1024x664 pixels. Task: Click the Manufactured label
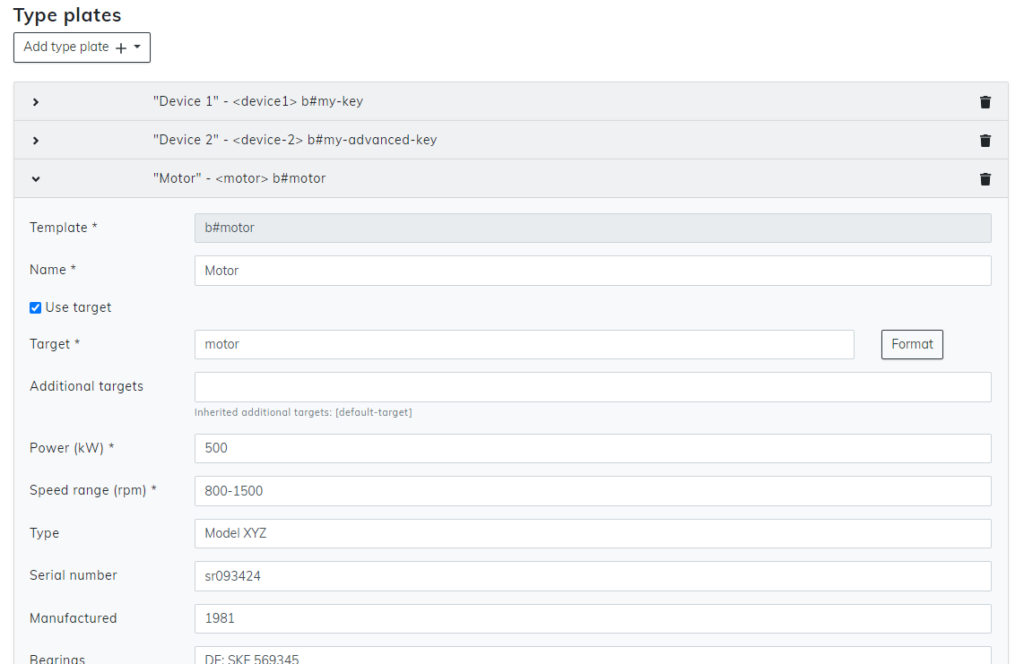[x=73, y=618]
